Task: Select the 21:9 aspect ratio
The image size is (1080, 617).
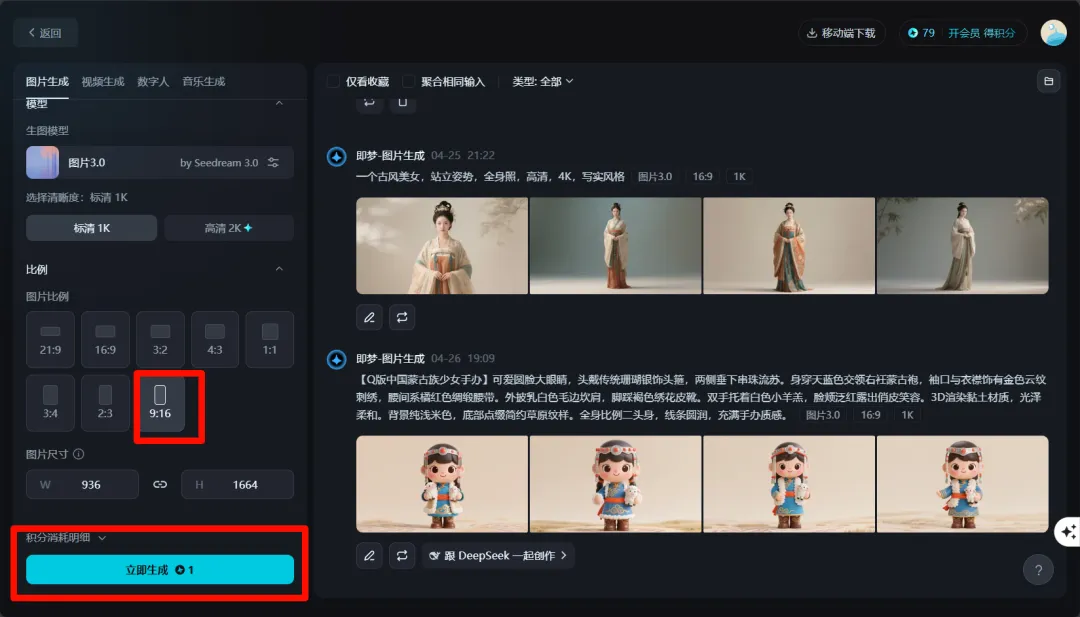Action: pos(50,339)
